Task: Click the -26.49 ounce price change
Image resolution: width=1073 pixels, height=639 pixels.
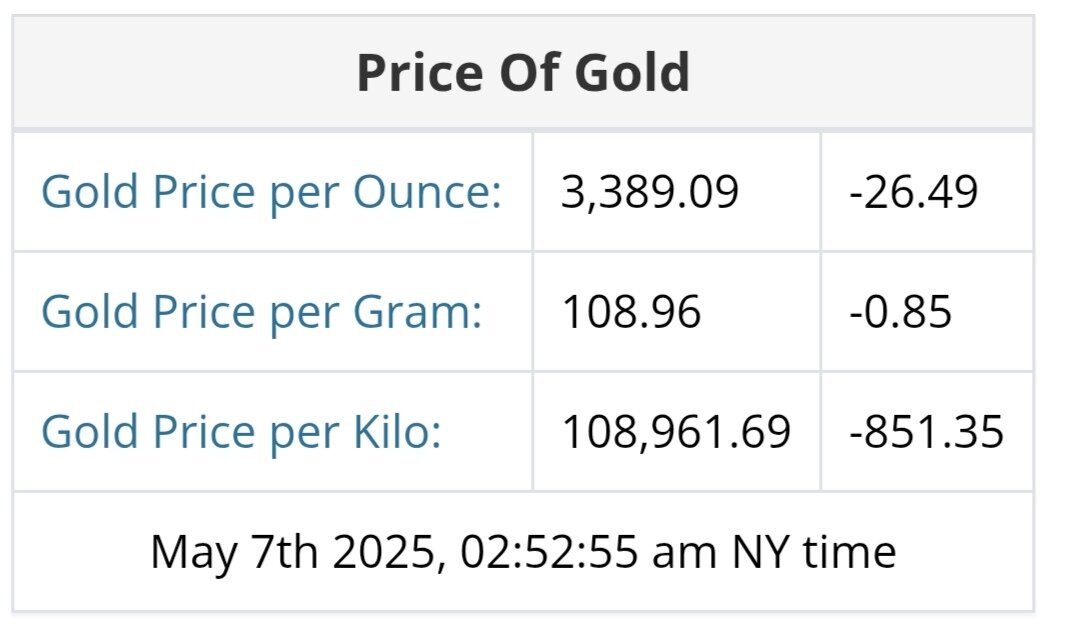Action: tap(913, 191)
